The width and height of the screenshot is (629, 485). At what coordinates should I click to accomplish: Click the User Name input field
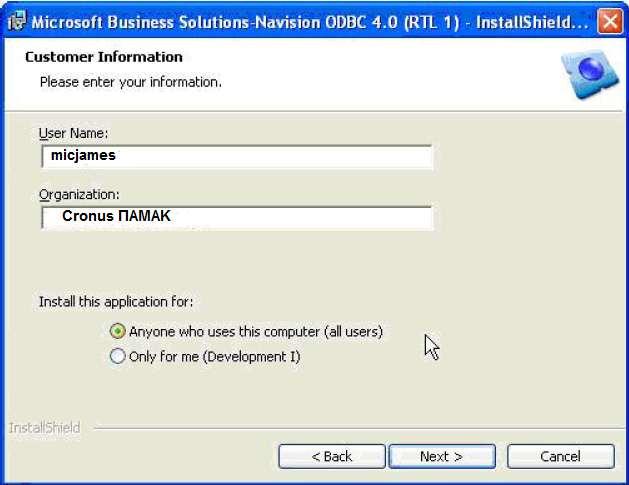237,156
